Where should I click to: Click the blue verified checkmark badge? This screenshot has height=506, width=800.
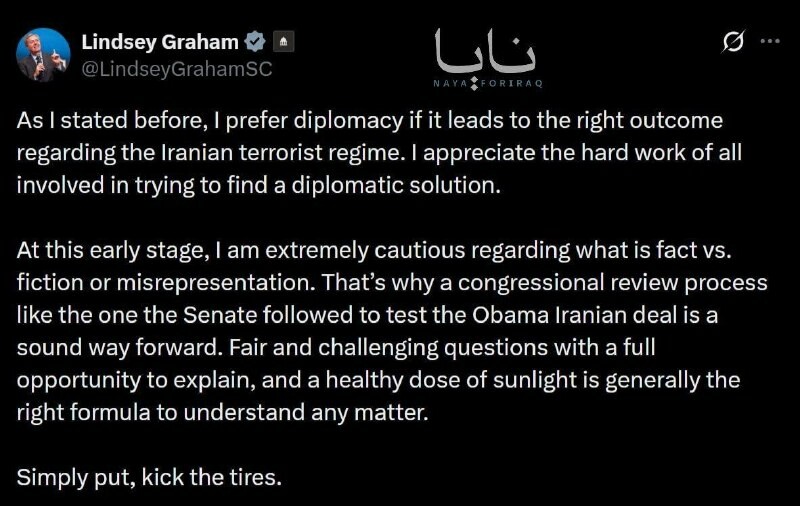coord(255,42)
